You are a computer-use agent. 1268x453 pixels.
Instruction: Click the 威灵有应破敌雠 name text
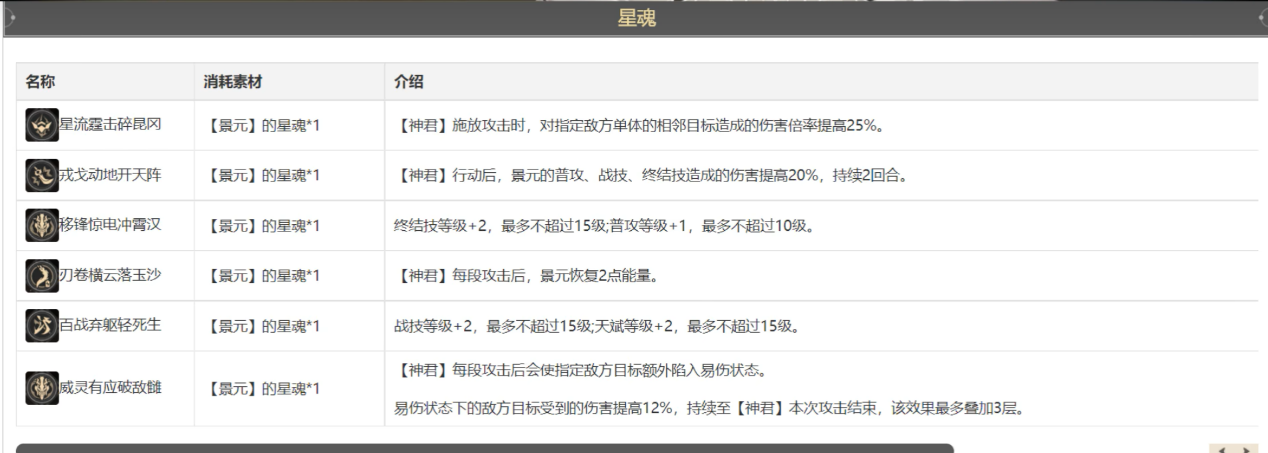110,388
